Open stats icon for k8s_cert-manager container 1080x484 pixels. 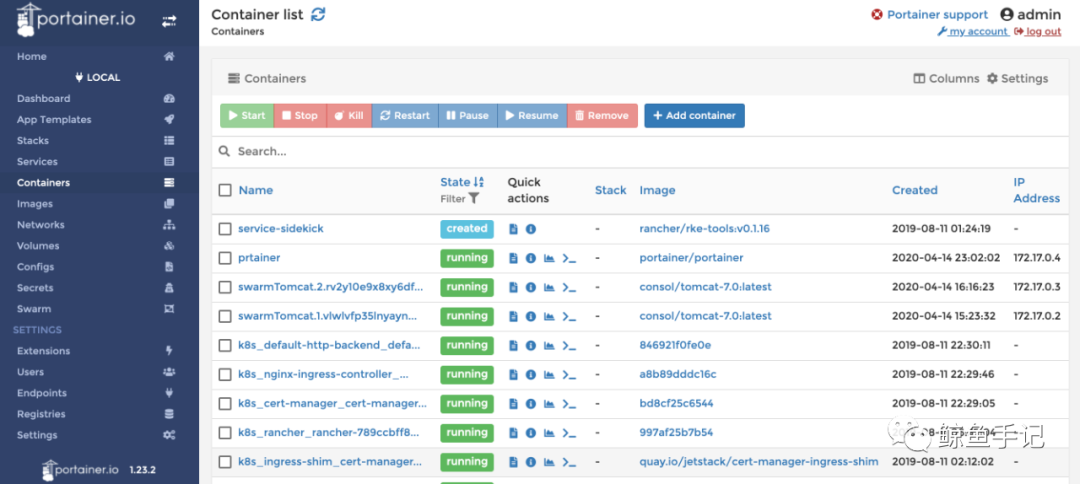coord(549,403)
